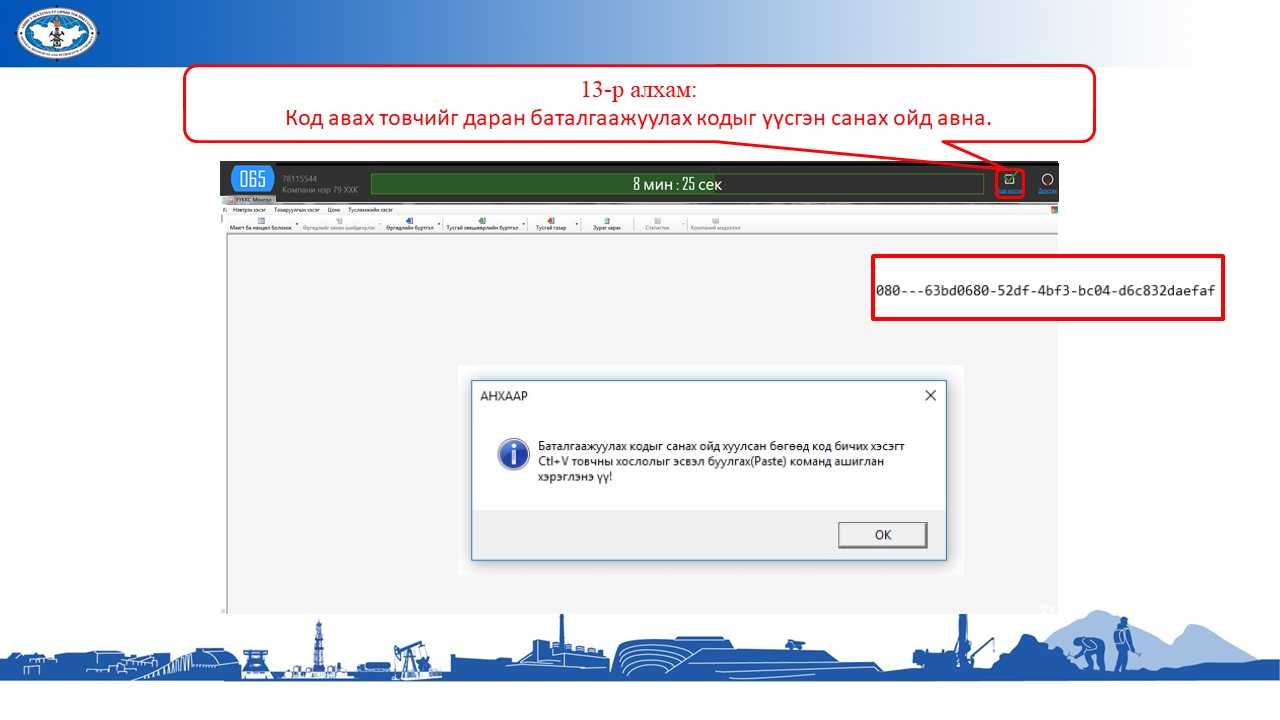The width and height of the screenshot is (1280, 720).
Task: Close the АНХААР dialog with X
Action: [x=930, y=395]
